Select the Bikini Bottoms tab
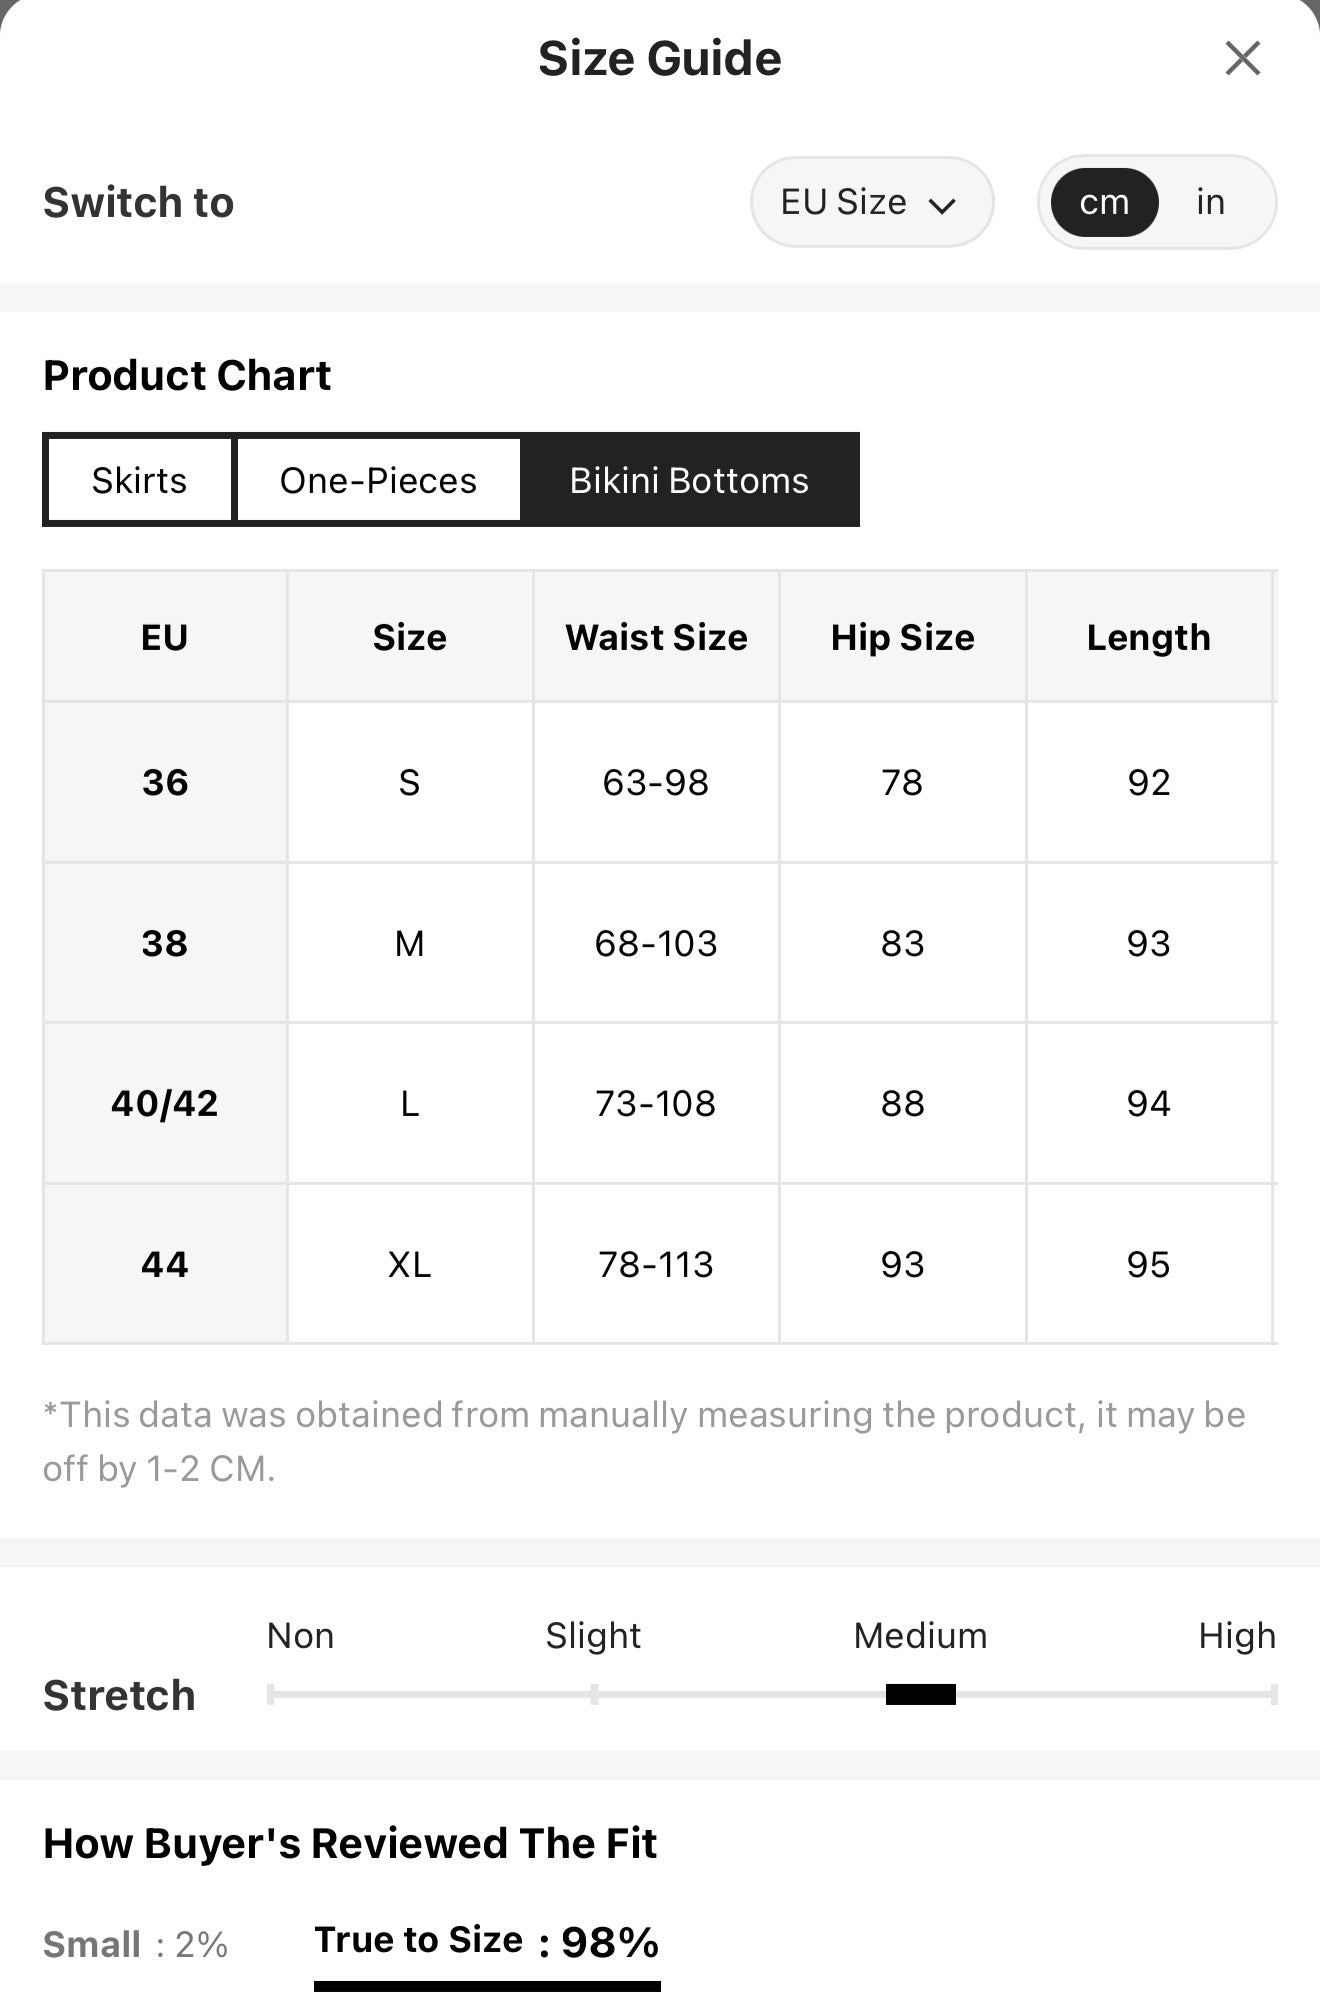Viewport: 1320px width, 2002px height. click(x=689, y=480)
